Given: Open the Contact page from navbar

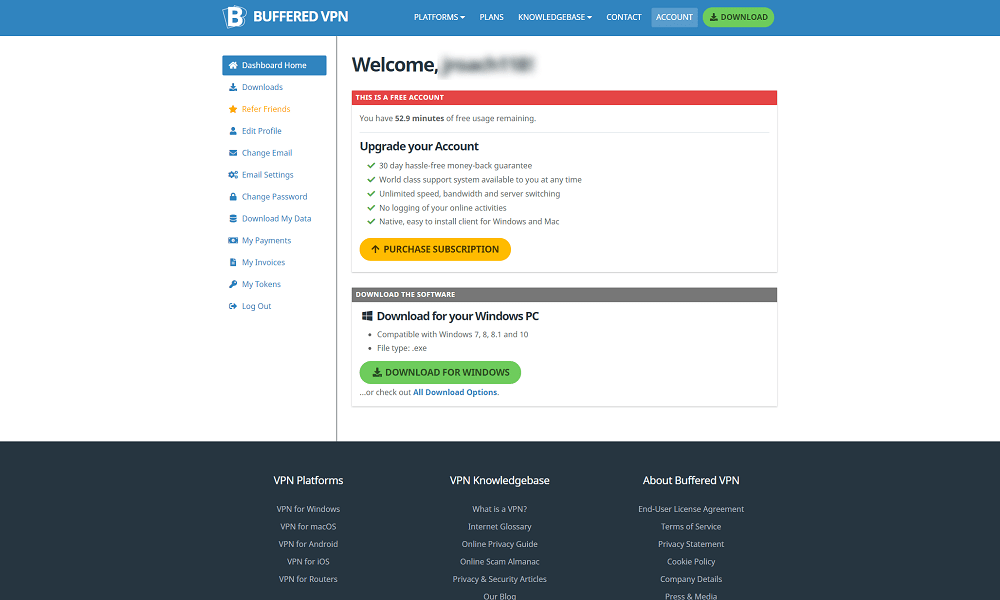Looking at the screenshot, I should coord(624,17).
